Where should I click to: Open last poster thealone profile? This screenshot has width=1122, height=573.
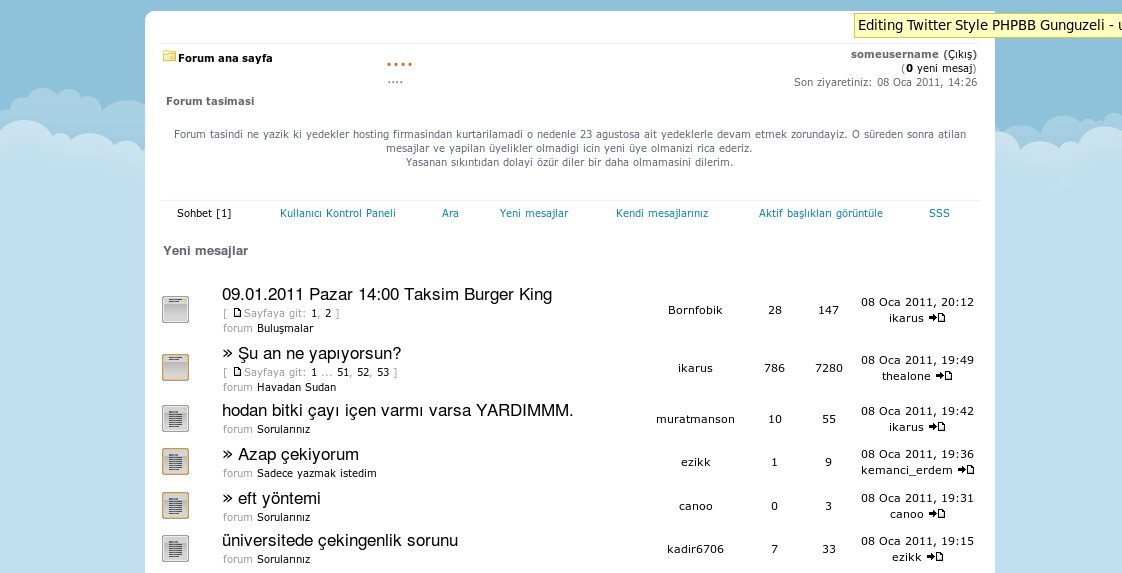tap(906, 376)
